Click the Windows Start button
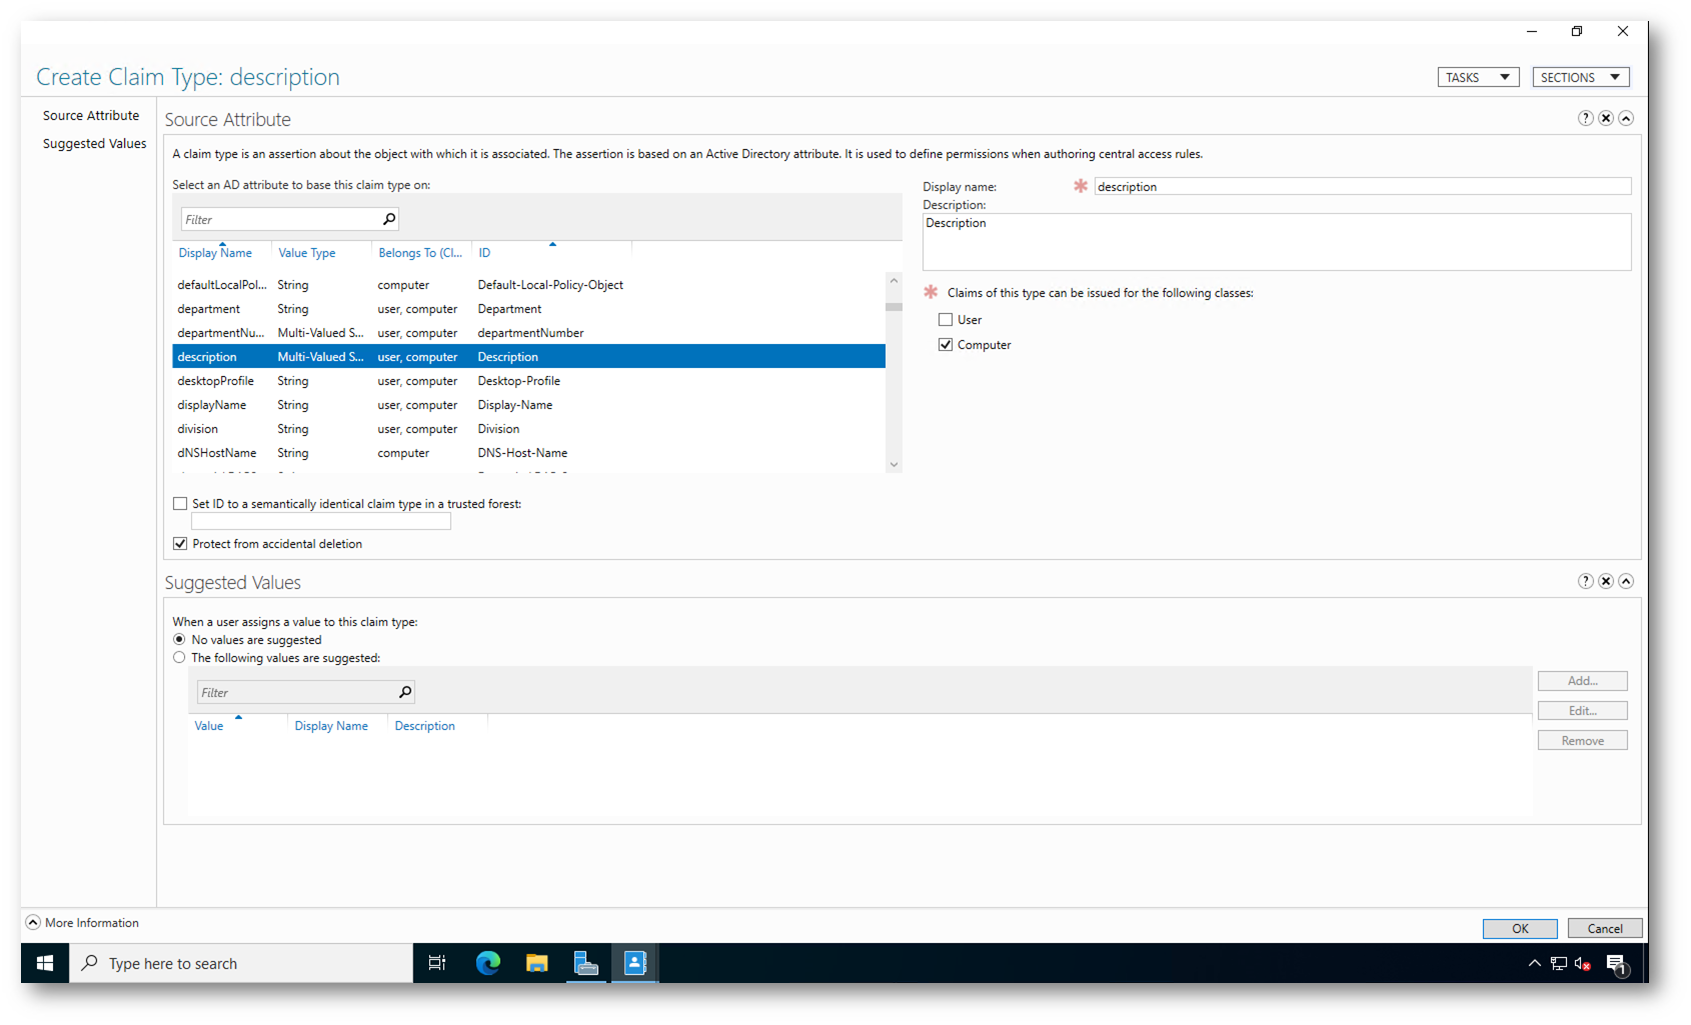This screenshot has width=1691, height=1025. pyautogui.click(x=45, y=963)
